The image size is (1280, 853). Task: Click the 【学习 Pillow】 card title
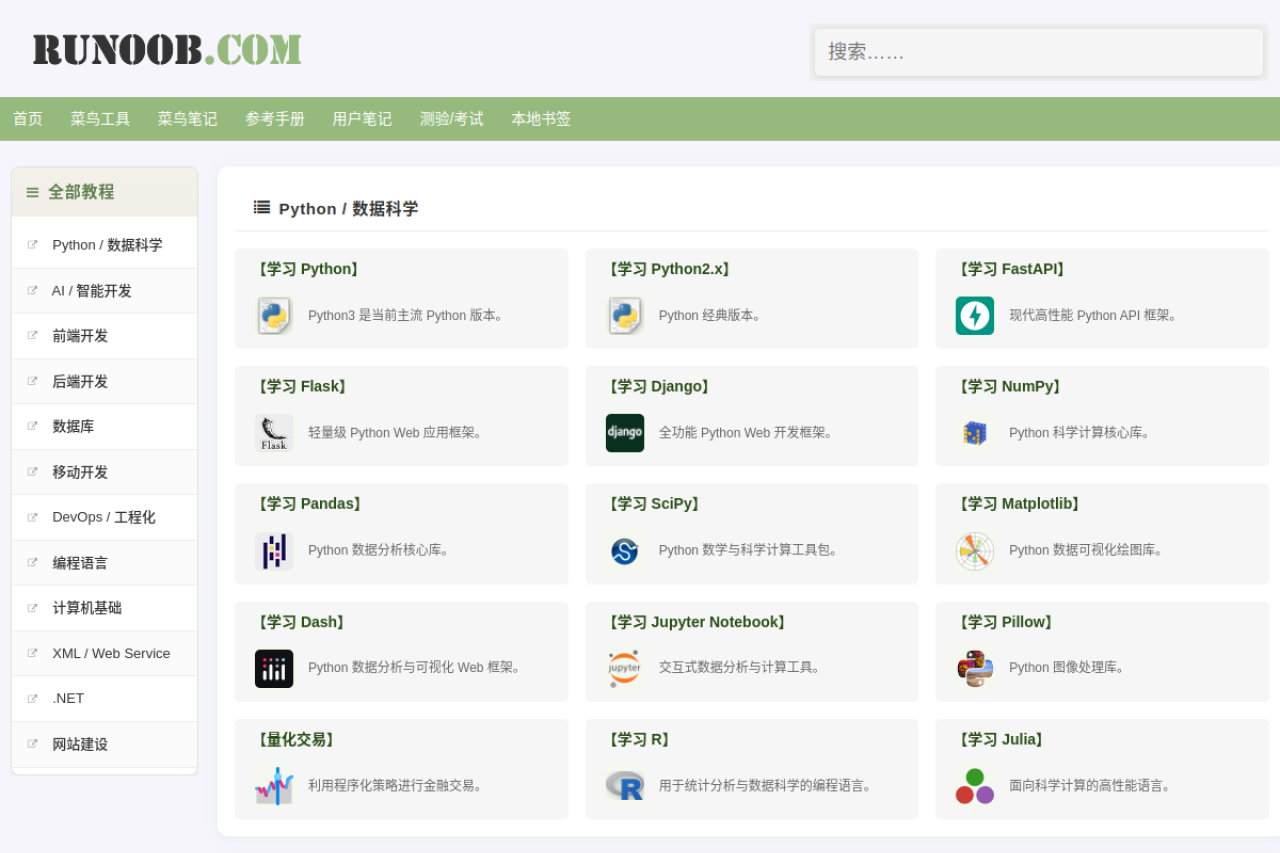[1006, 622]
